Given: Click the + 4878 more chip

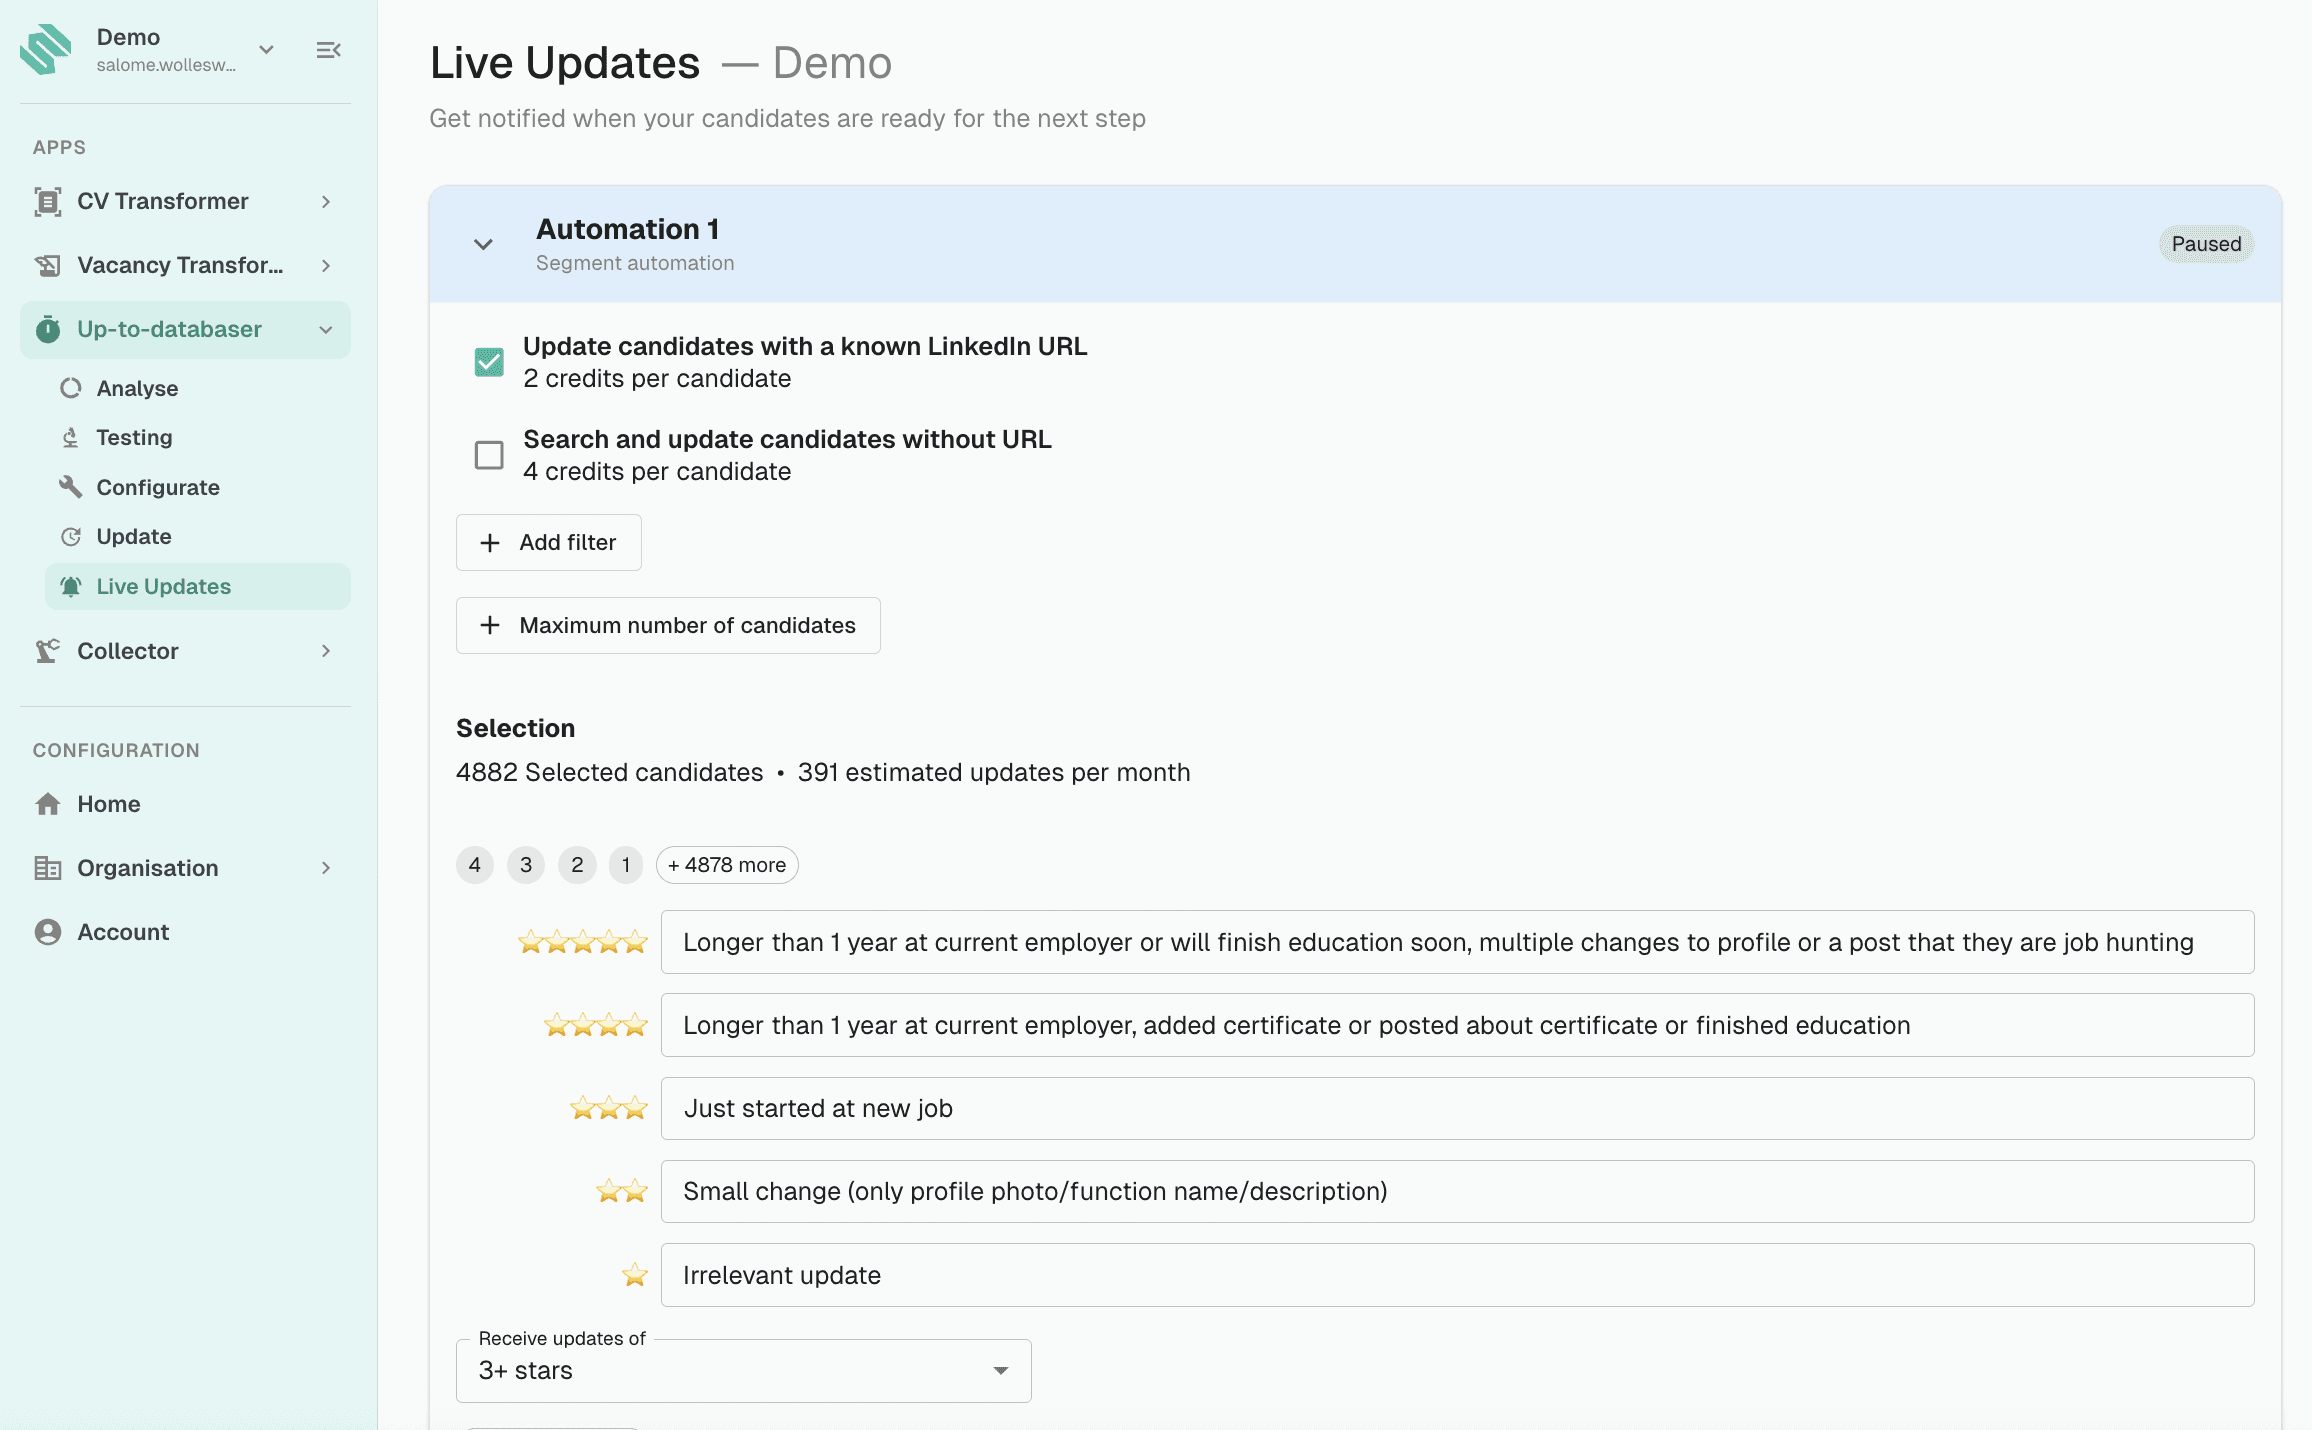Looking at the screenshot, I should click(726, 865).
